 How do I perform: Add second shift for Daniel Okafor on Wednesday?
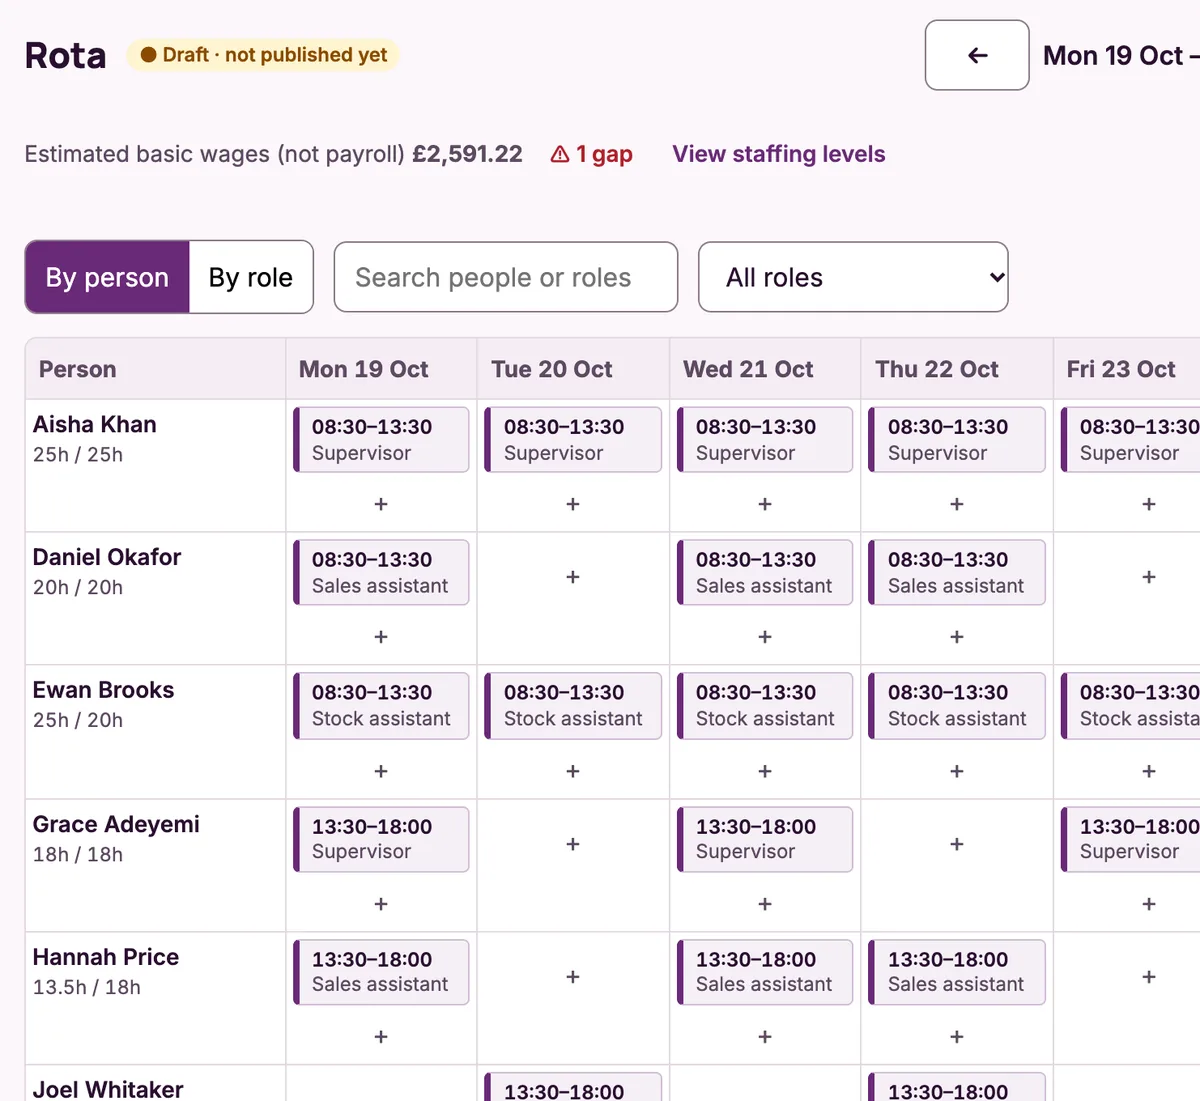765,637
